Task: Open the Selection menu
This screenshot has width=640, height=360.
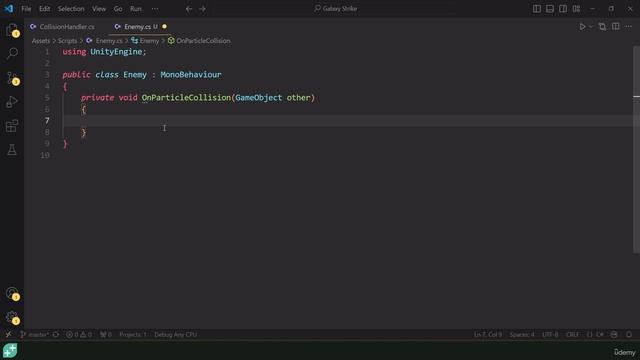Action: click(71, 9)
